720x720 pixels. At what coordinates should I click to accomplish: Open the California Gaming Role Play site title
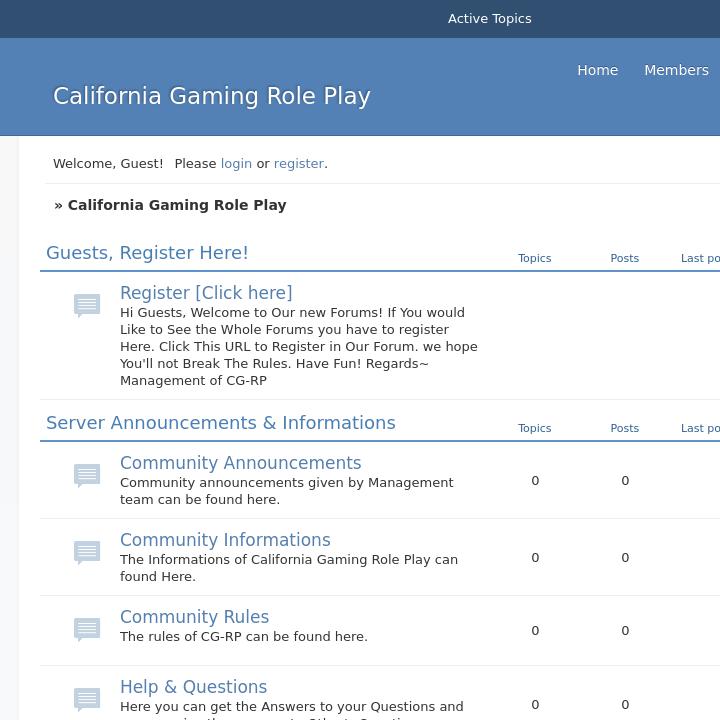point(211,96)
